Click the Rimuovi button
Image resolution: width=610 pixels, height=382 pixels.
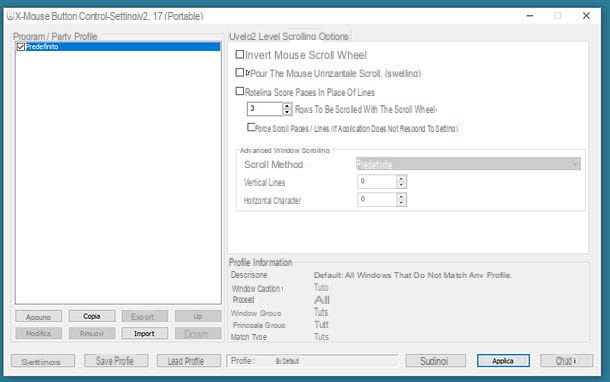(x=92, y=333)
